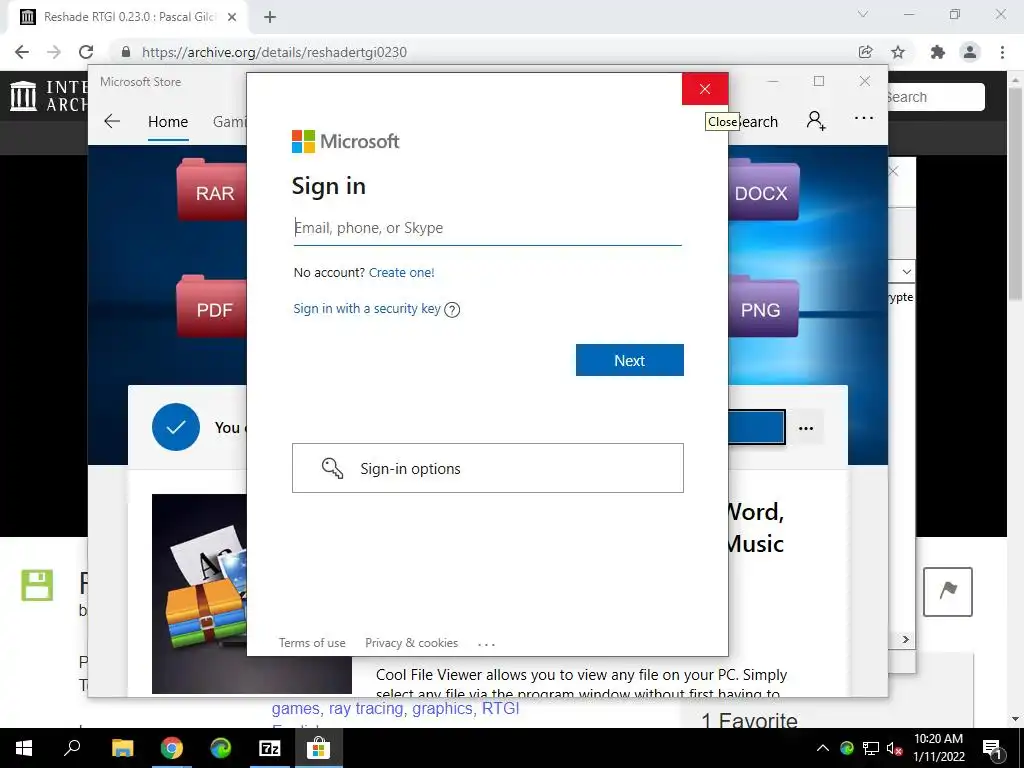1024x768 pixels.
Task: Open the Create one! account link
Action: click(402, 272)
